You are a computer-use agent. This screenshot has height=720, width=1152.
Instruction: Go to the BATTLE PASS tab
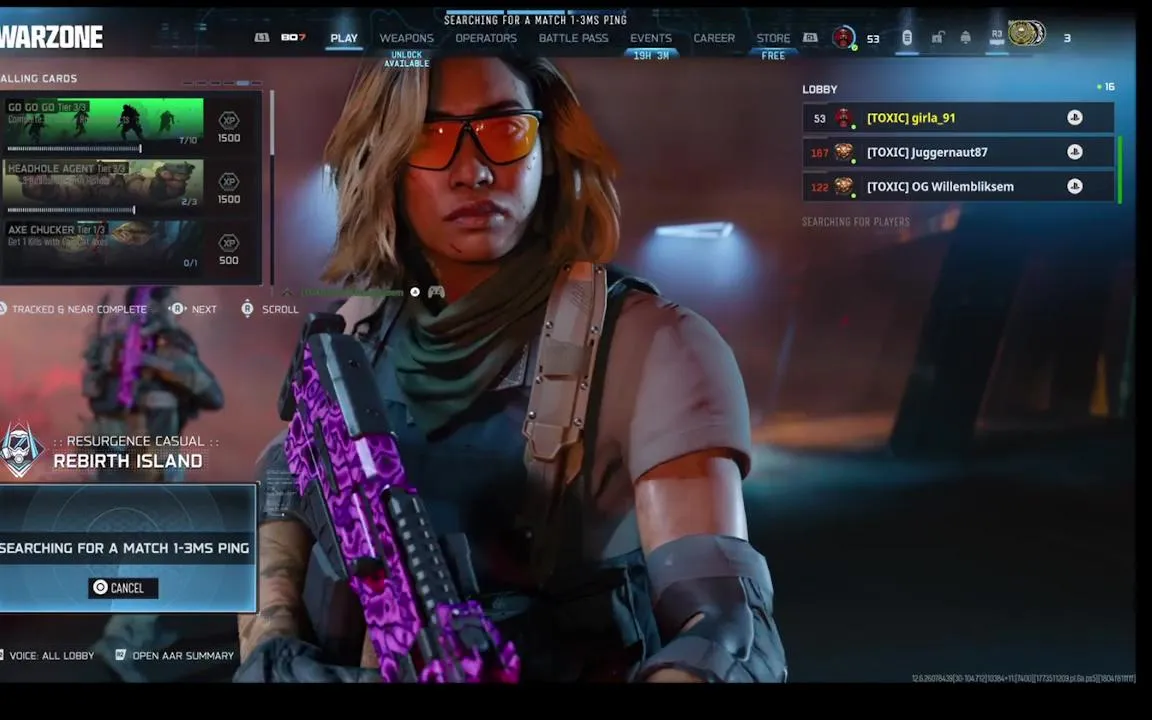point(573,38)
